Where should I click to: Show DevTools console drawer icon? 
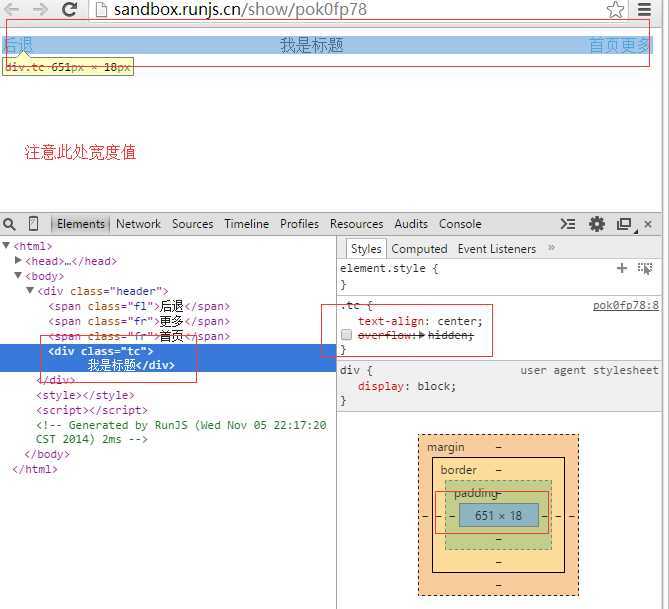(x=567, y=224)
